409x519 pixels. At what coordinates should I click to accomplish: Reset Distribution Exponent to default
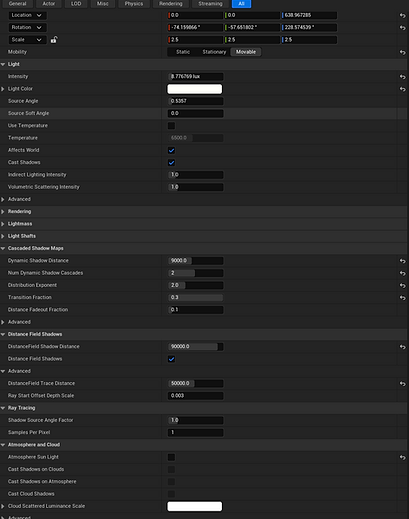(x=402, y=286)
